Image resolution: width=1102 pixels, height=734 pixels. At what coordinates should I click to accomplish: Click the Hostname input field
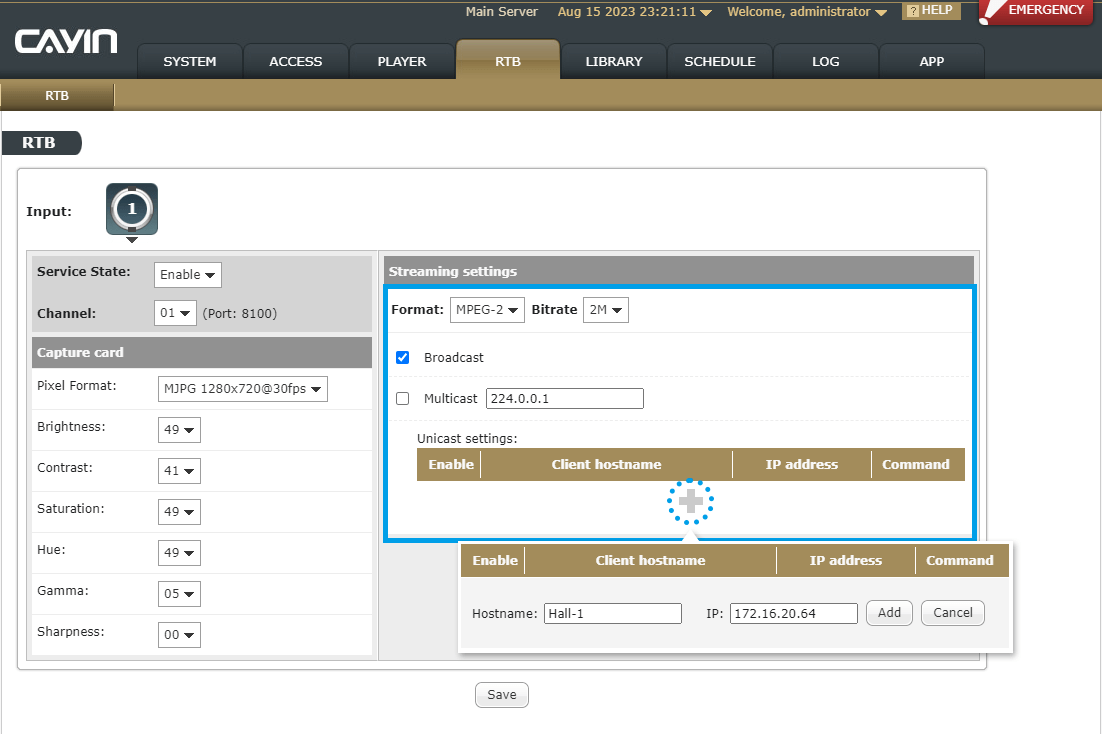[613, 613]
